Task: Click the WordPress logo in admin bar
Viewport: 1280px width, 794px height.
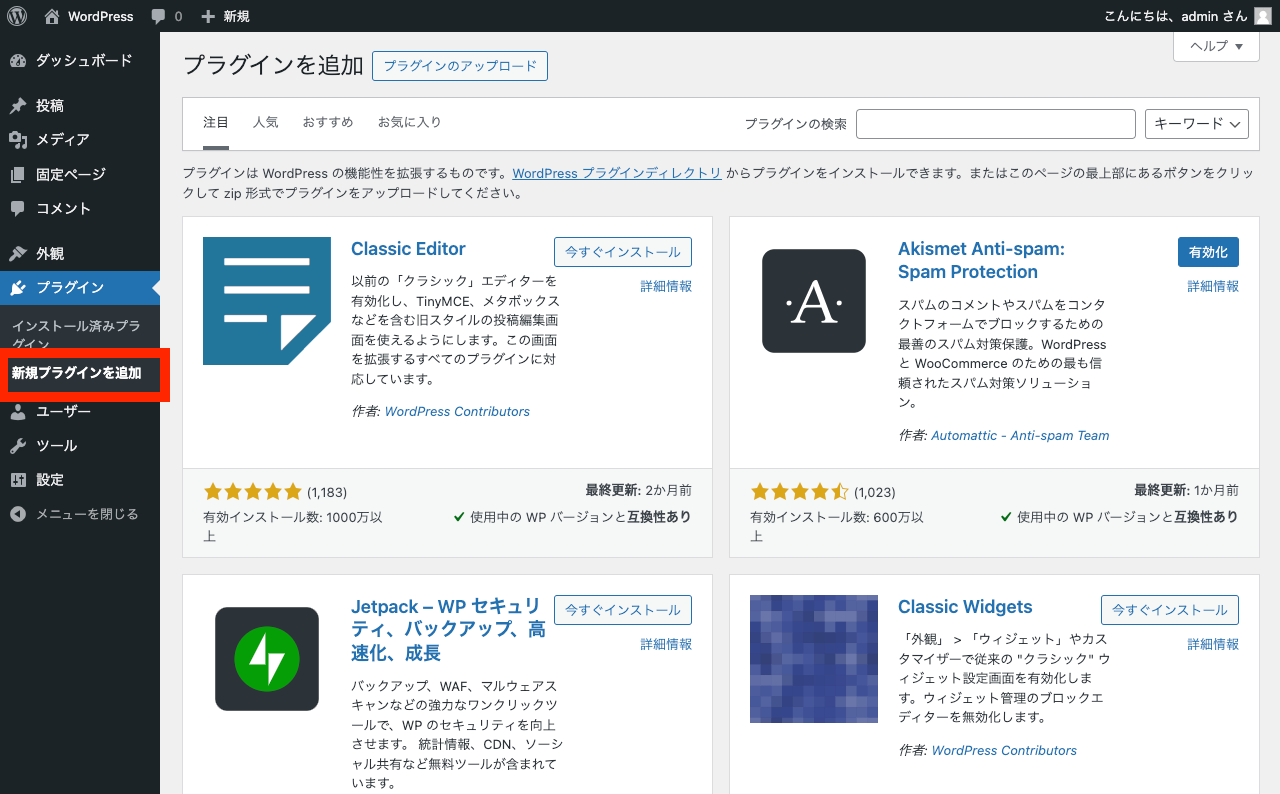Action: coord(17,16)
